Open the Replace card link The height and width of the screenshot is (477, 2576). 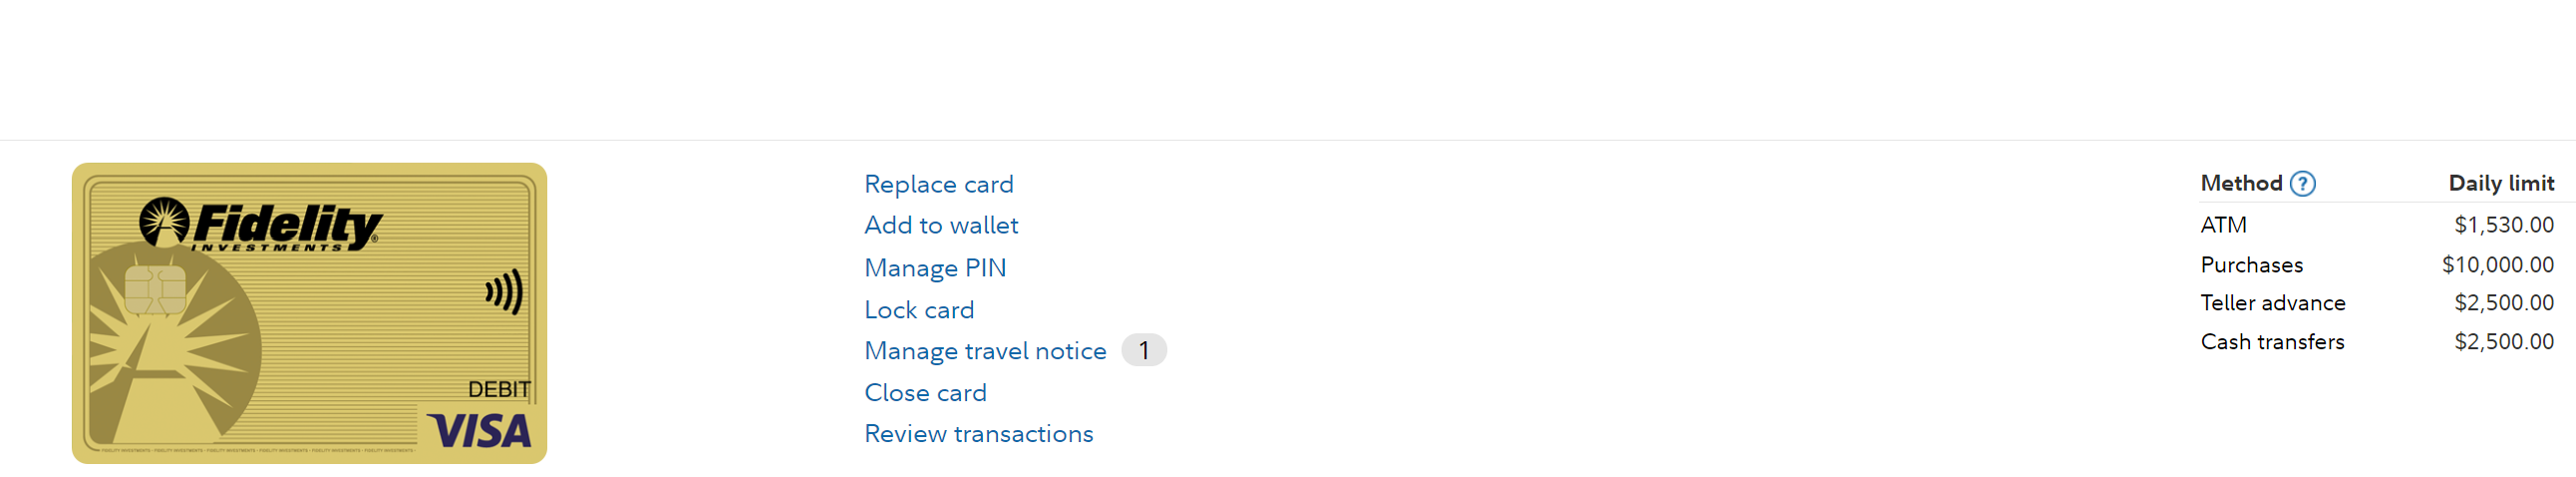pyautogui.click(x=938, y=184)
